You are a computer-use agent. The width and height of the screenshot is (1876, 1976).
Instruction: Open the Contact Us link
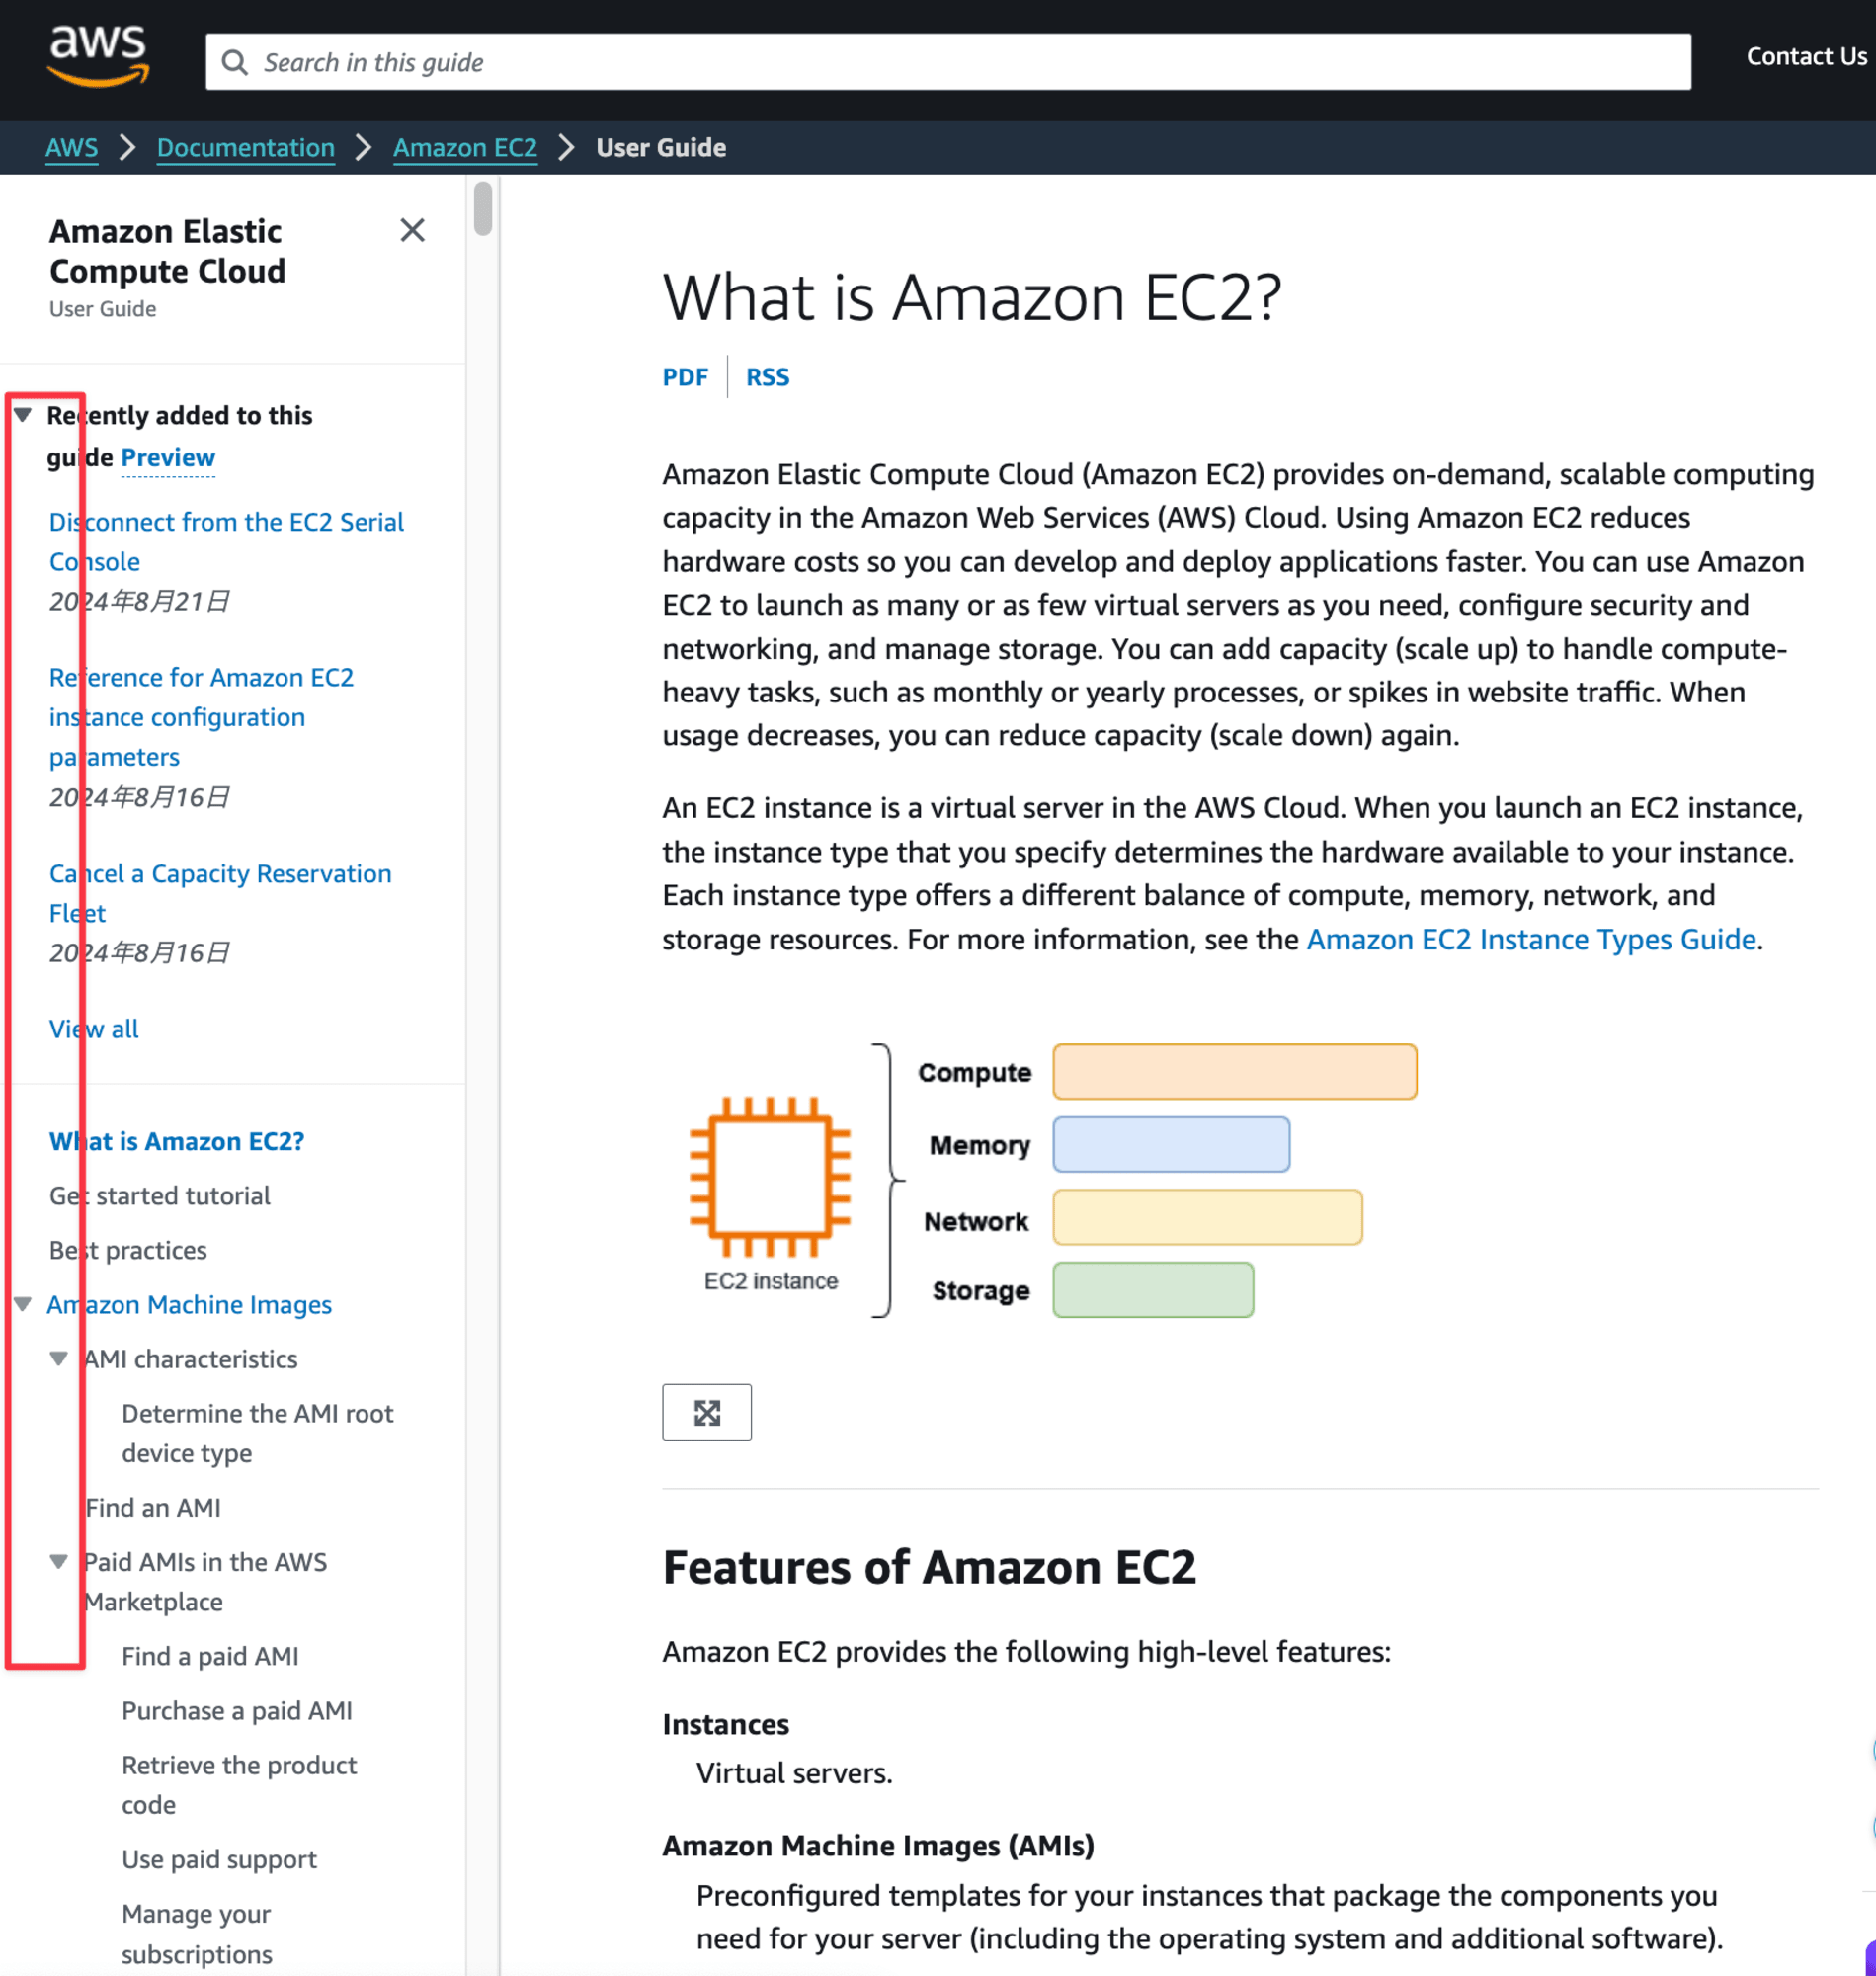(1806, 57)
